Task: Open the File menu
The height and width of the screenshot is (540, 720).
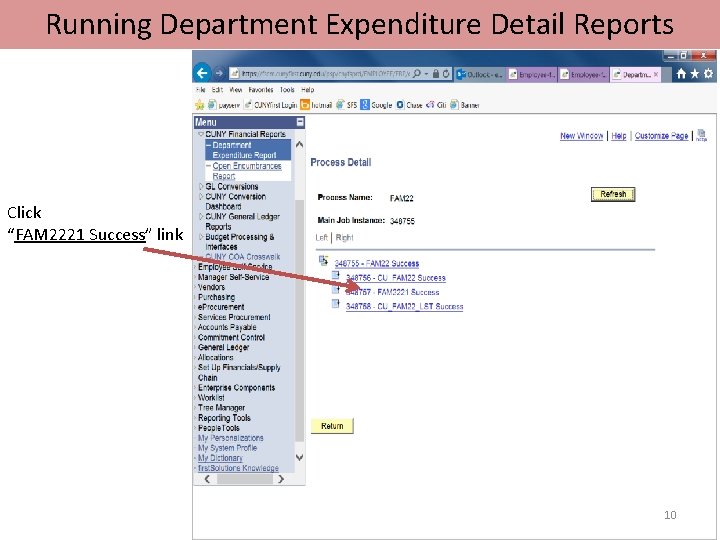Action: click(x=201, y=90)
